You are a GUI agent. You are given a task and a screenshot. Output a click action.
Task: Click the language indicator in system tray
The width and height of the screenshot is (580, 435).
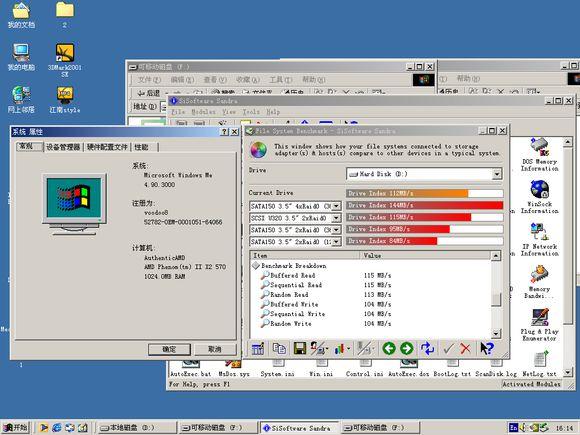point(513,428)
